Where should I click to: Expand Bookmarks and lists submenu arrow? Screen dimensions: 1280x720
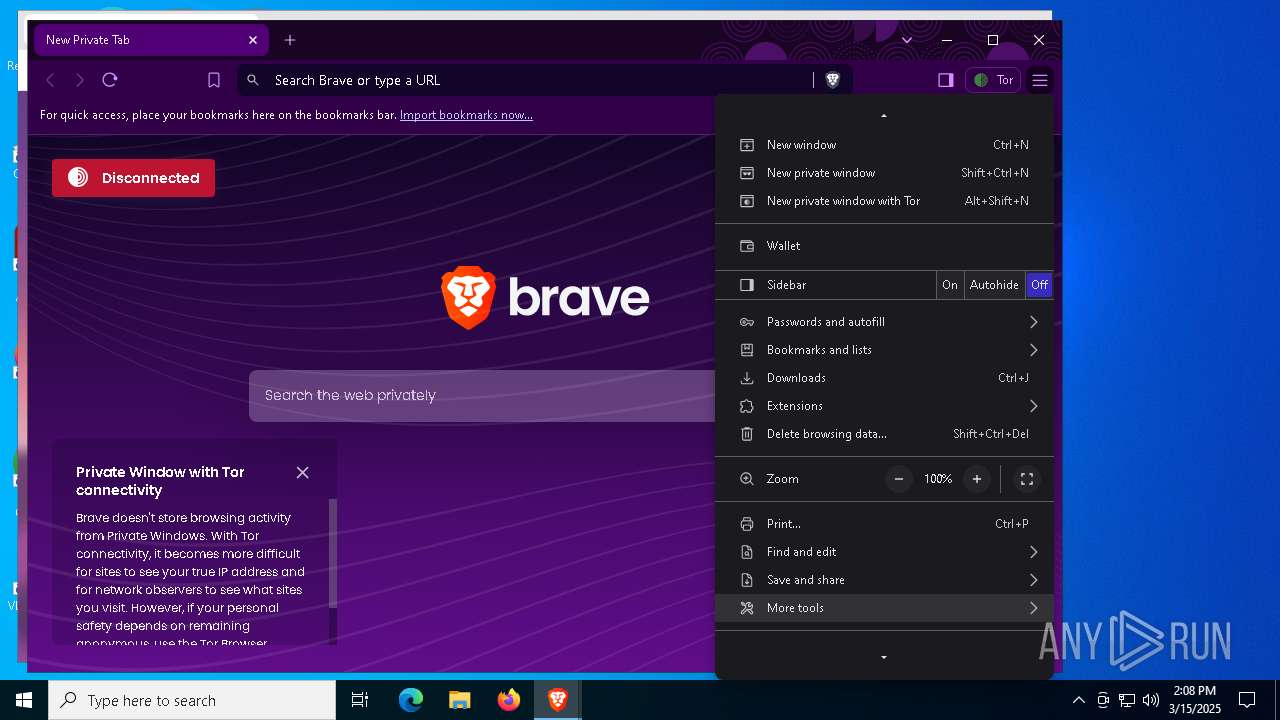click(x=1033, y=350)
